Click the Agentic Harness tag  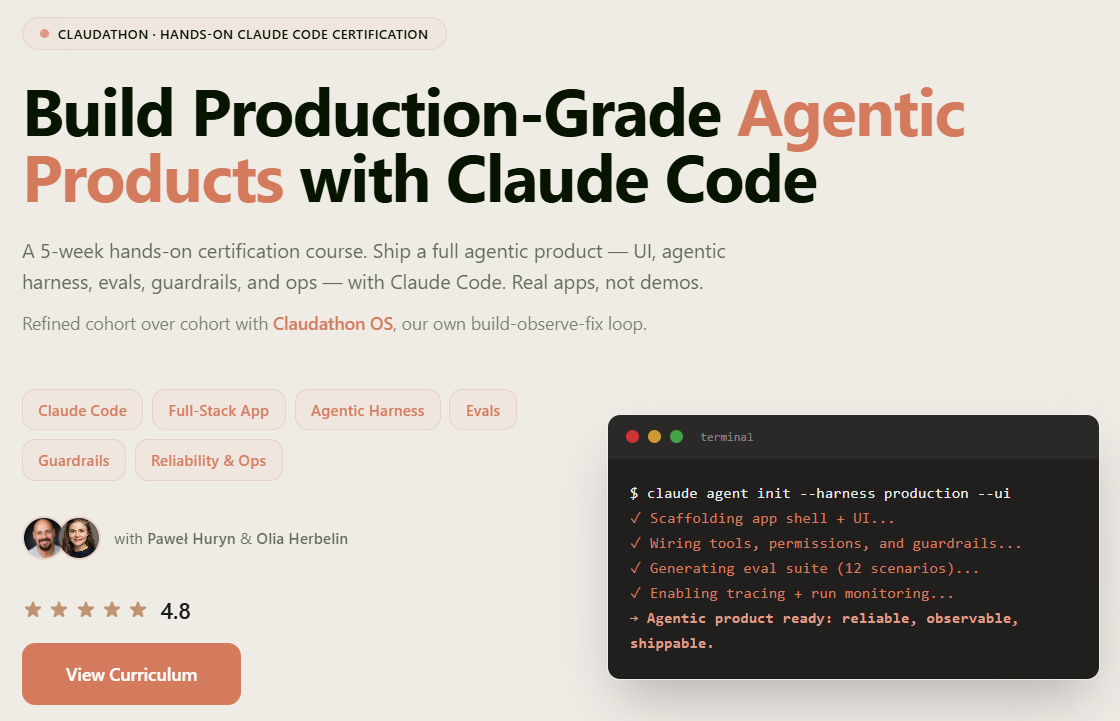click(x=368, y=410)
